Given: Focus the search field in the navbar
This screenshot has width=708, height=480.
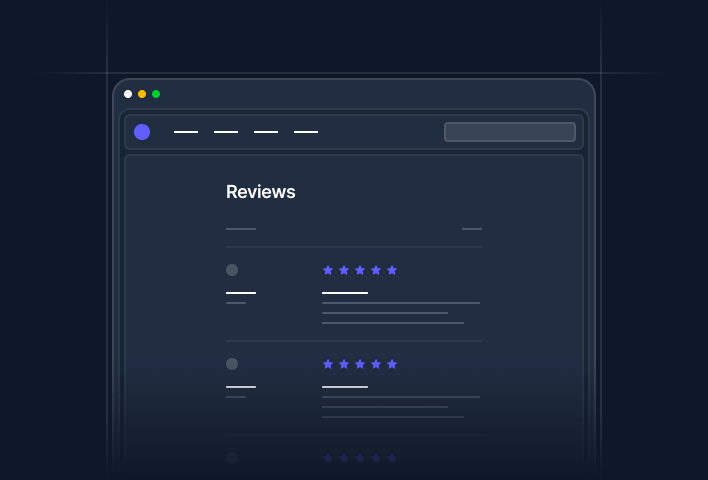Looking at the screenshot, I should (x=509, y=132).
